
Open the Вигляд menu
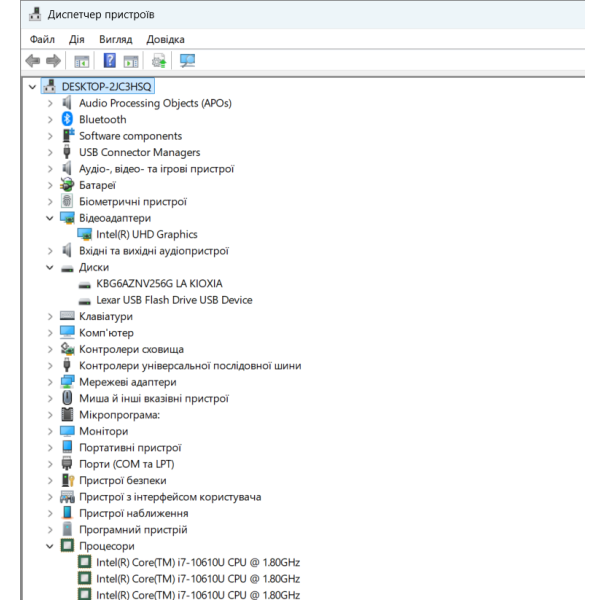coord(116,39)
